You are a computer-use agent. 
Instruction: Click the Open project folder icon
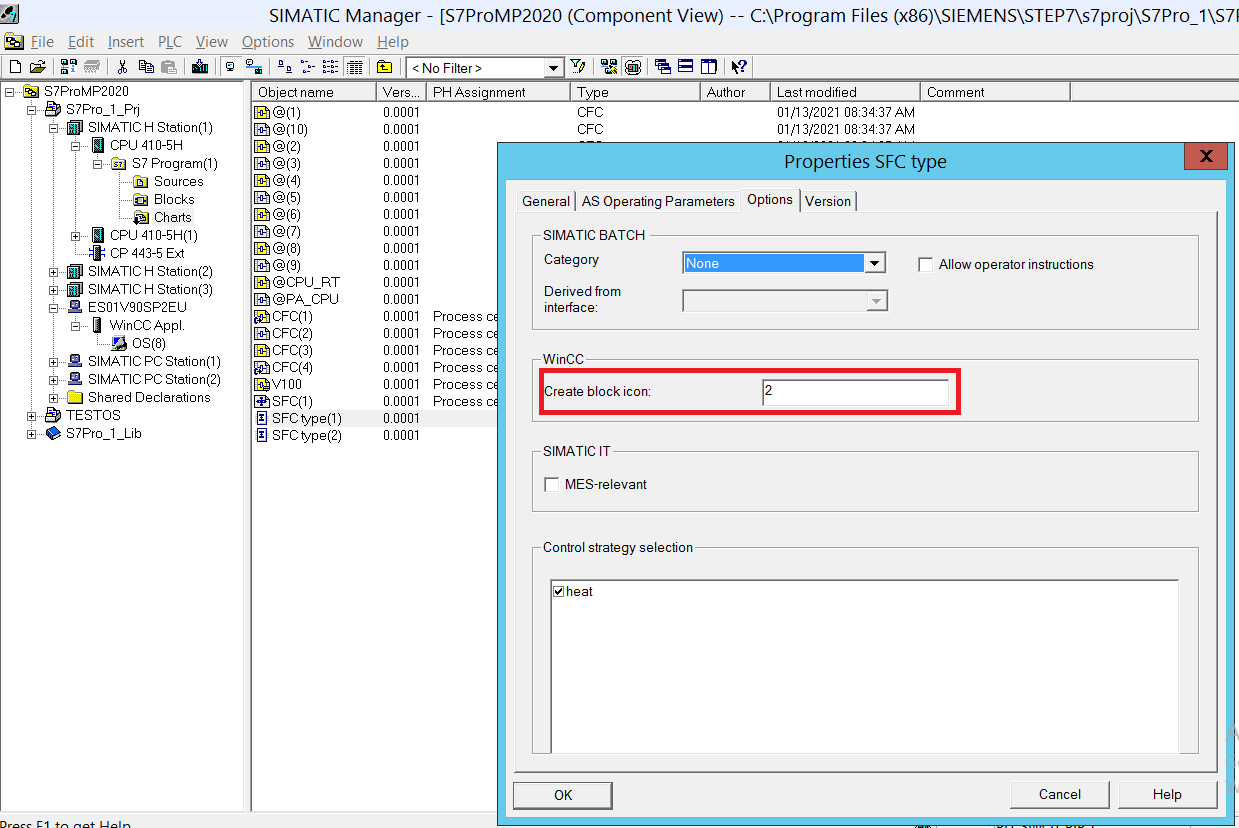point(38,67)
